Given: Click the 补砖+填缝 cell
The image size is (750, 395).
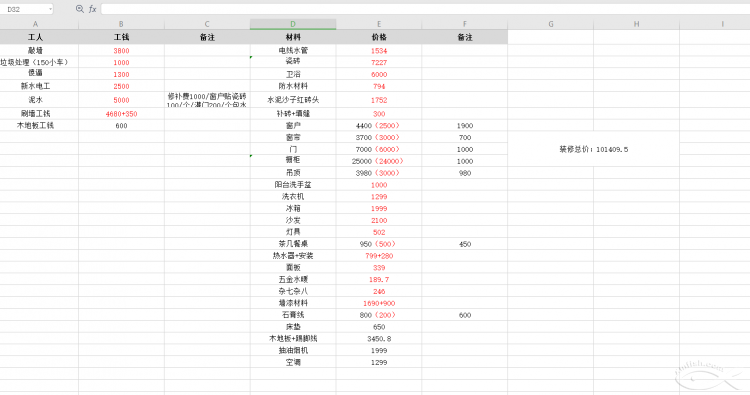Looking at the screenshot, I should tap(293, 114).
